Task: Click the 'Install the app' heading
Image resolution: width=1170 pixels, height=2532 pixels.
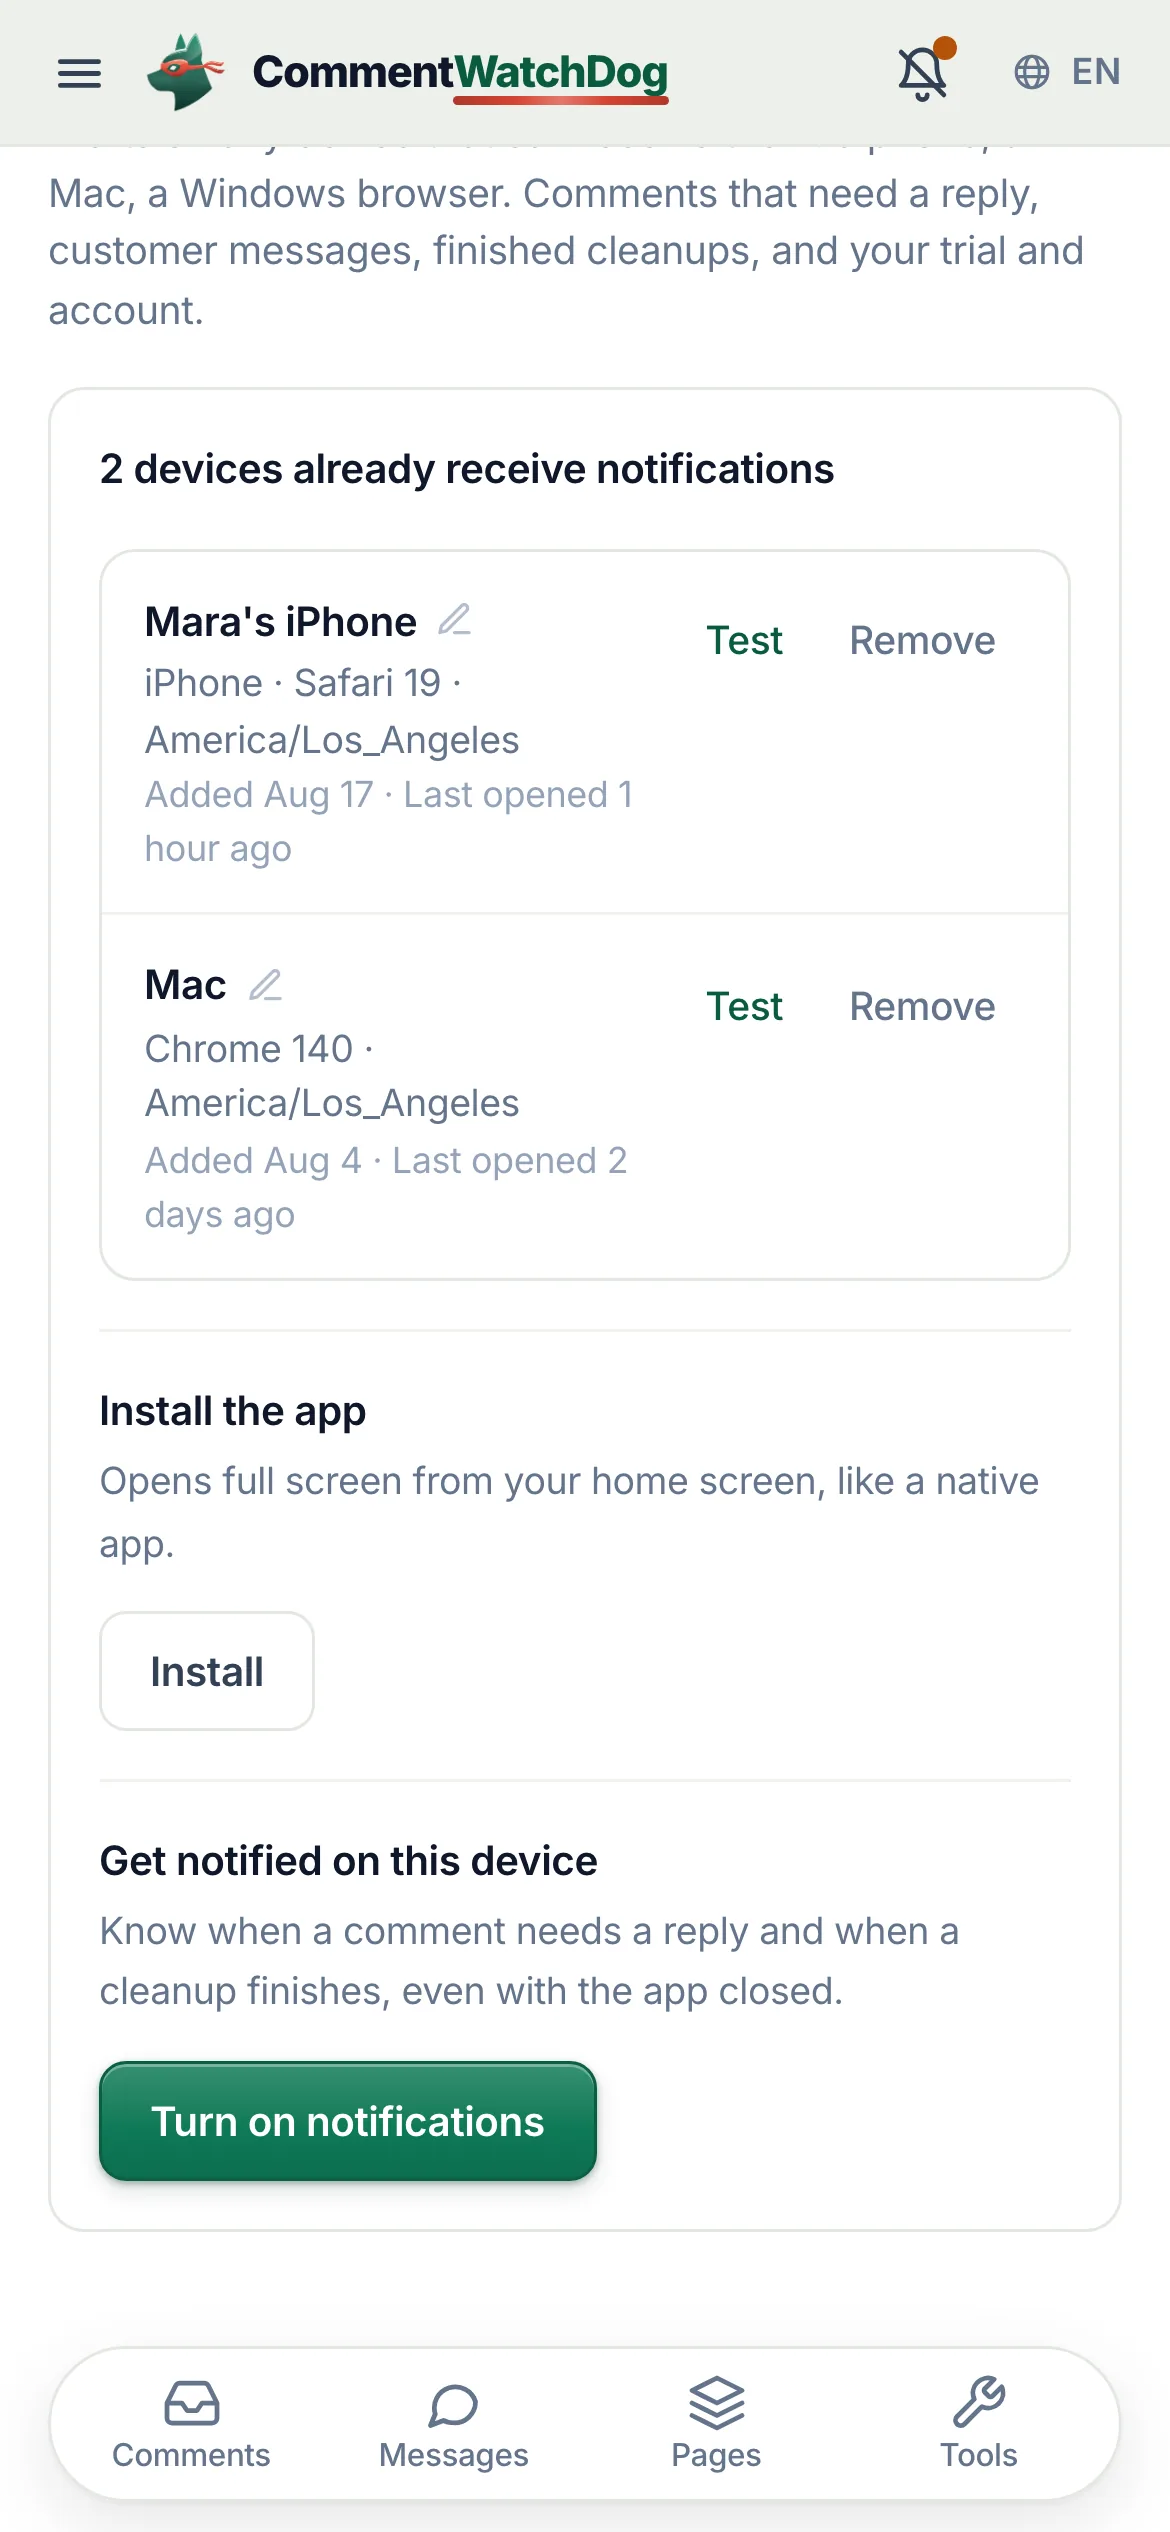Action: (x=233, y=1411)
